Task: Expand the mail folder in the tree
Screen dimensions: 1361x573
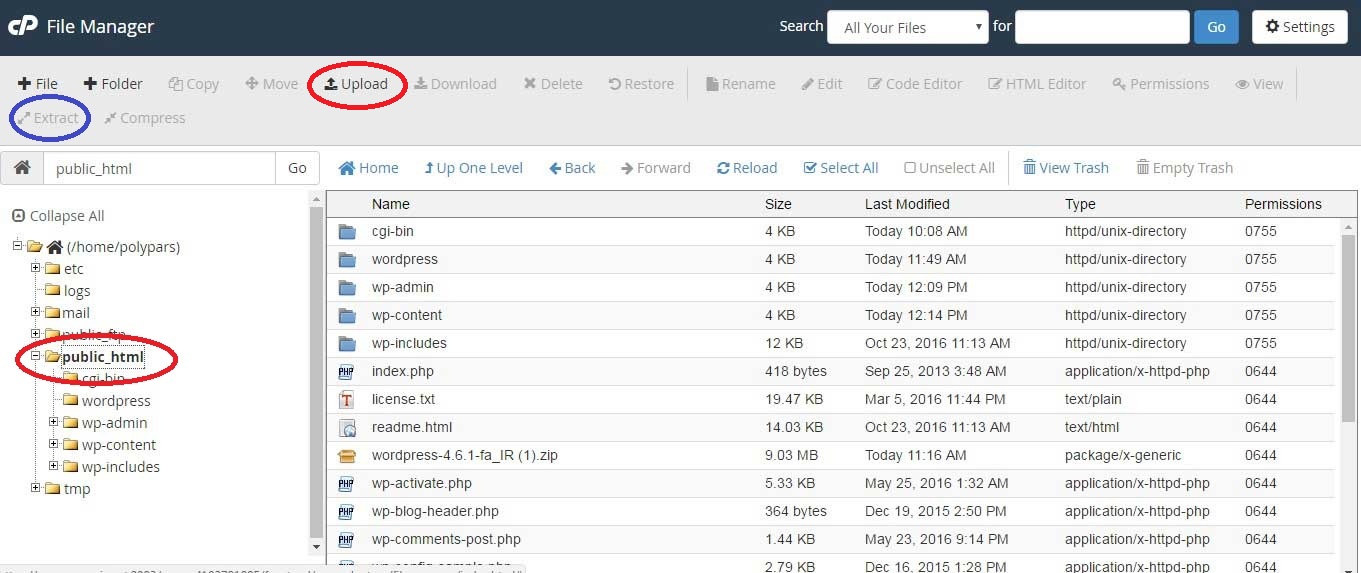Action: [36, 312]
